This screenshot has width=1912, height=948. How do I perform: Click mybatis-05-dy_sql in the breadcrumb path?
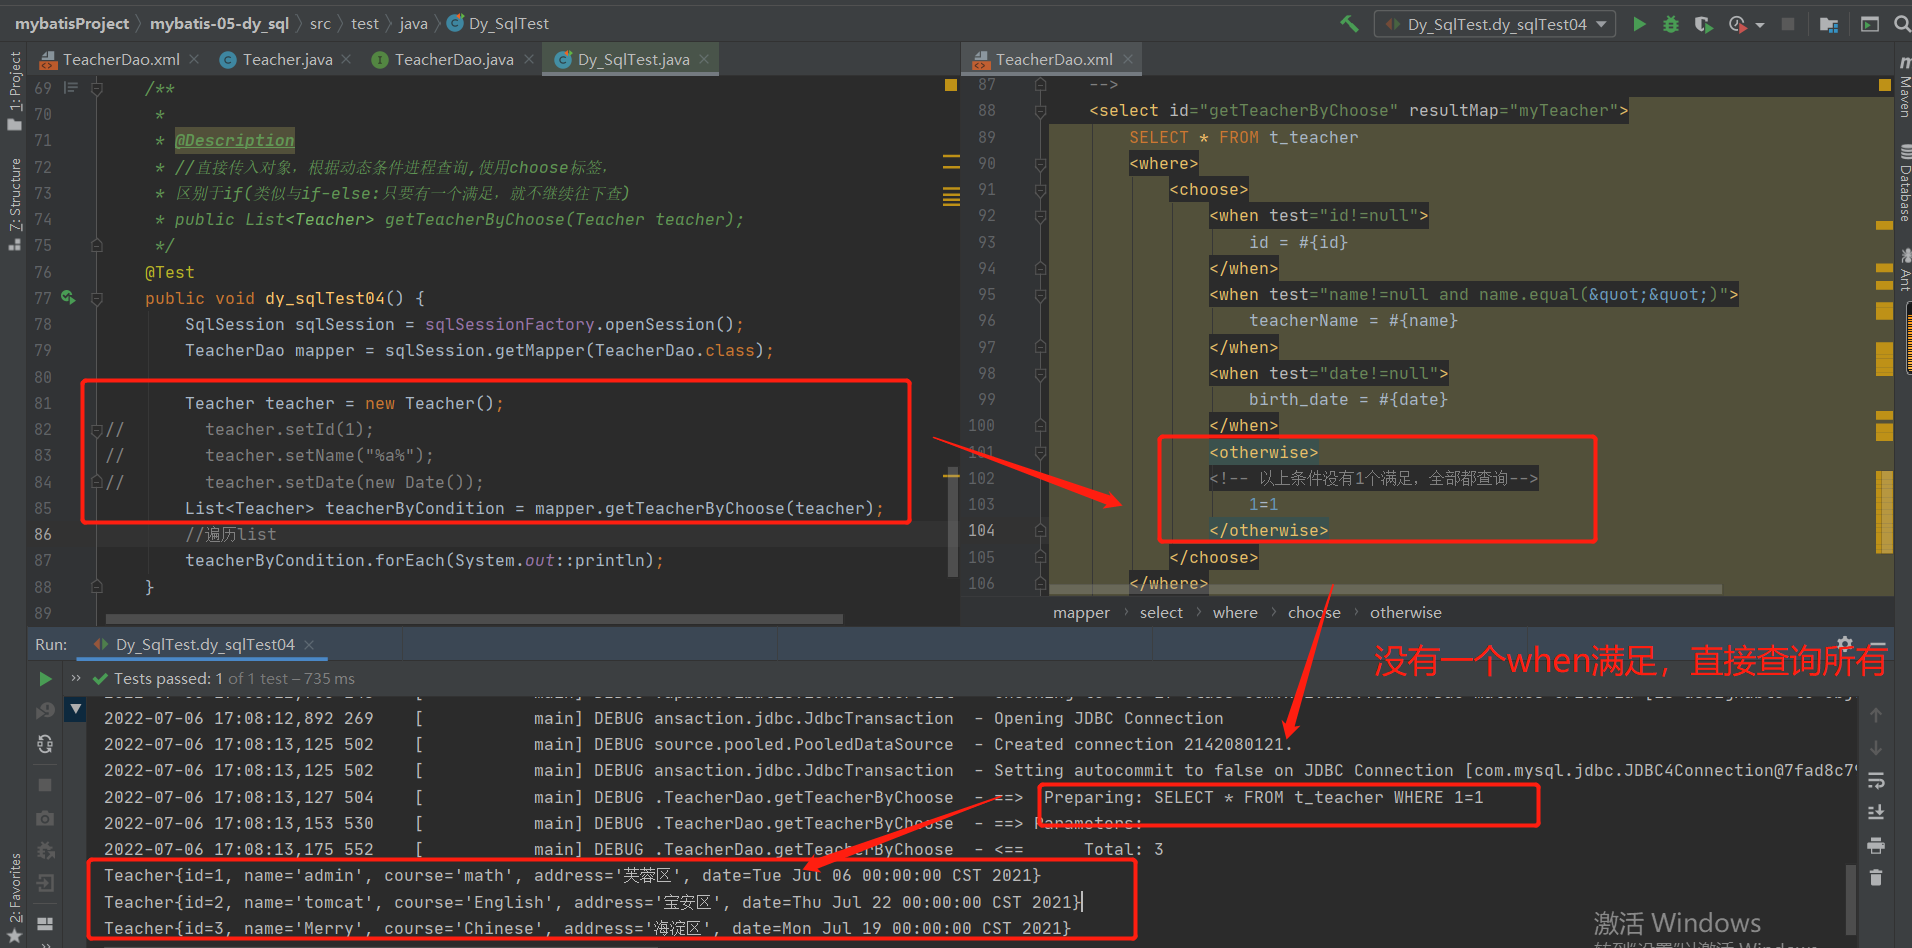coord(219,24)
